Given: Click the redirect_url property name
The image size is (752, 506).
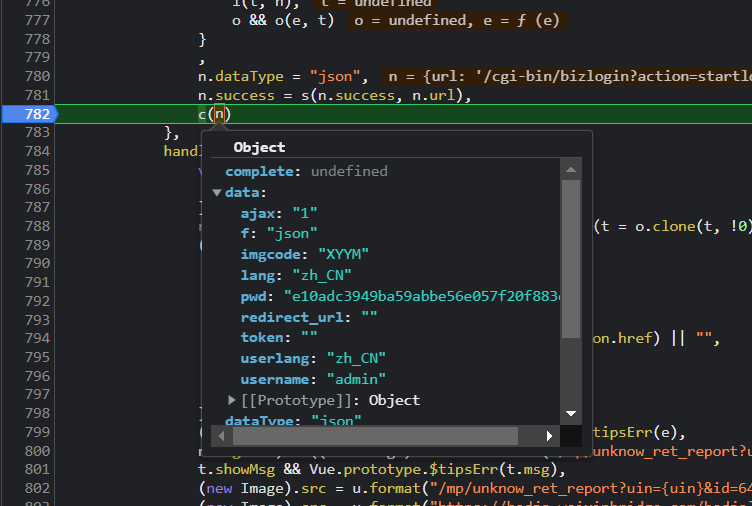Looking at the screenshot, I should coord(292,318).
